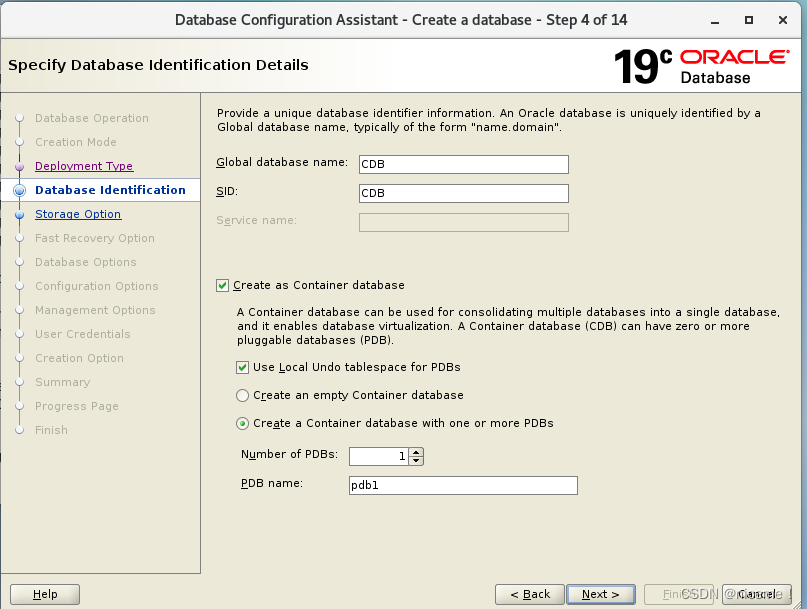Click the Database Identification step bullet icon
Image resolution: width=807 pixels, height=609 pixels.
click(20, 190)
